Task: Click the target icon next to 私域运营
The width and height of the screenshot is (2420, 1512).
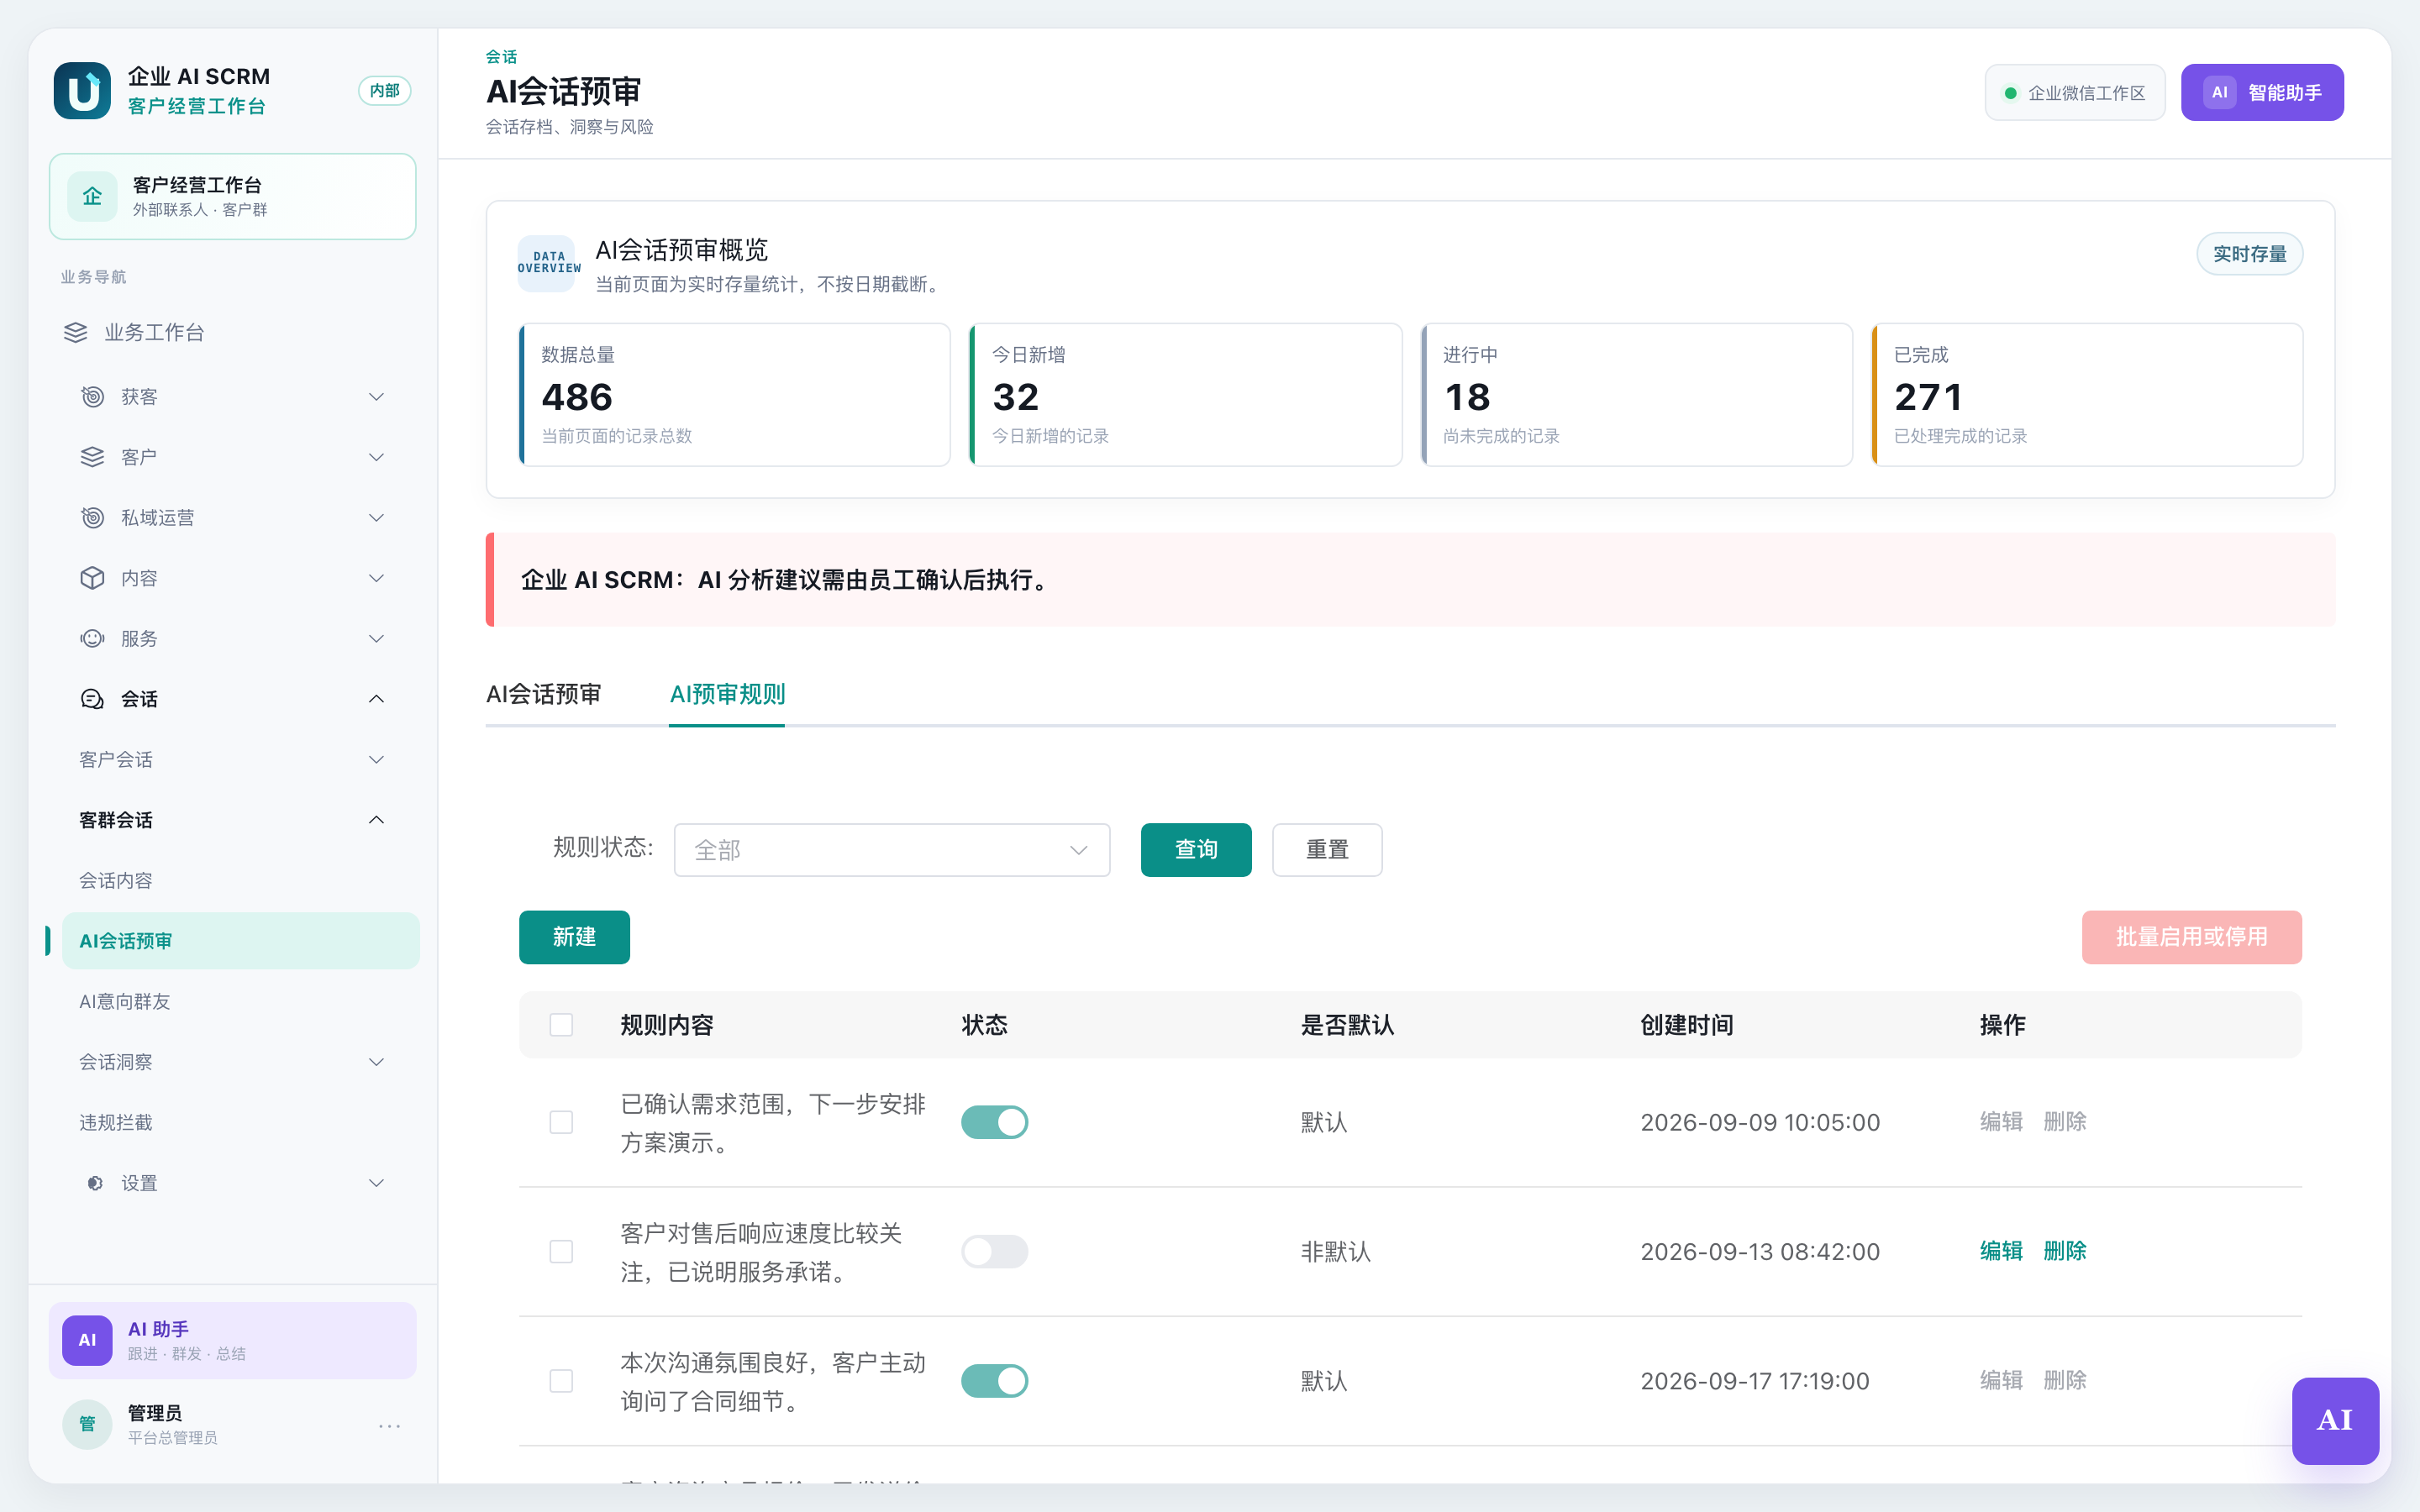Action: tap(92, 518)
